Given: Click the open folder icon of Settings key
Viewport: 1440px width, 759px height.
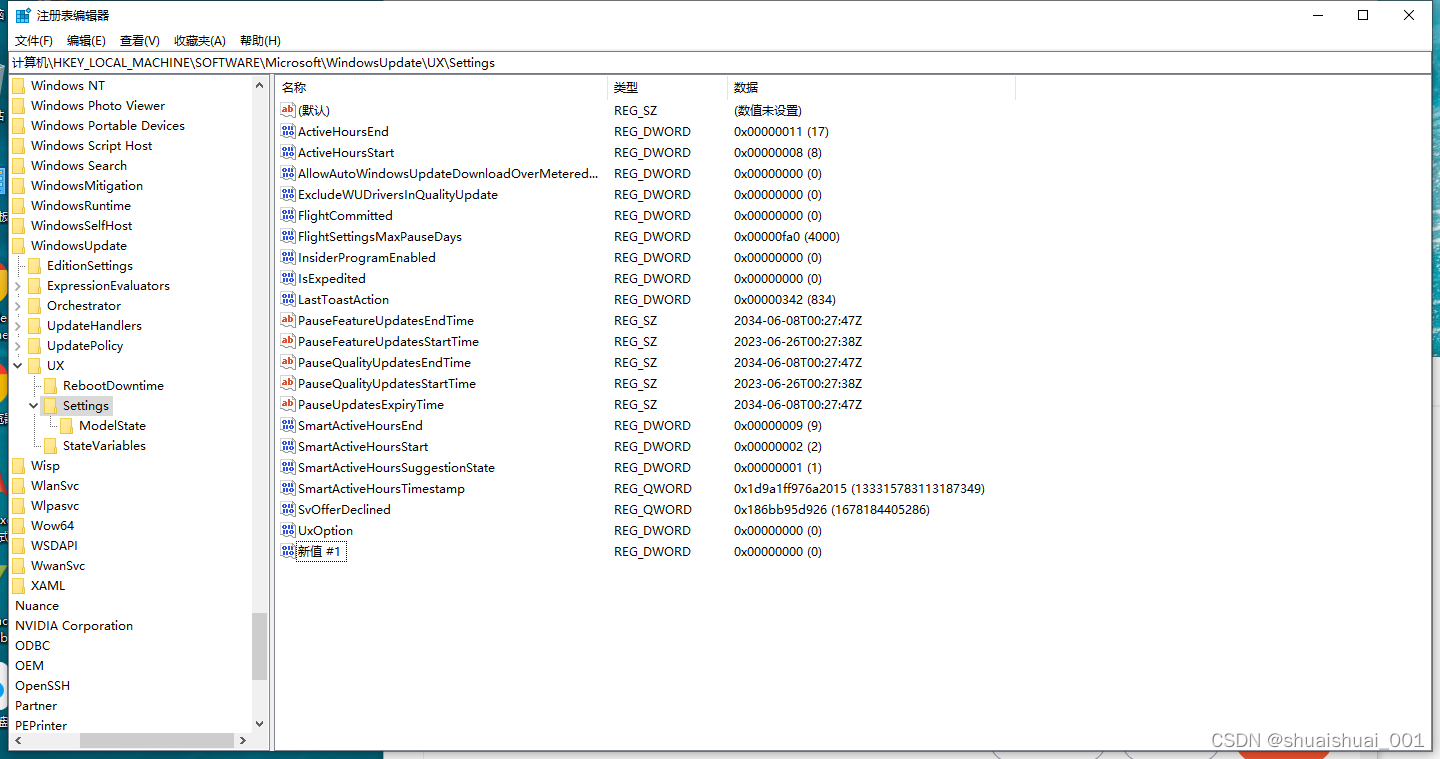Looking at the screenshot, I should pos(51,405).
